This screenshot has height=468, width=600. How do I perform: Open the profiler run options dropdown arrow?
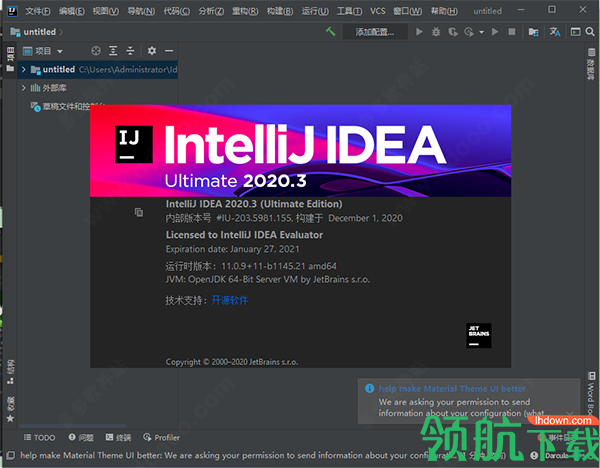coord(481,32)
